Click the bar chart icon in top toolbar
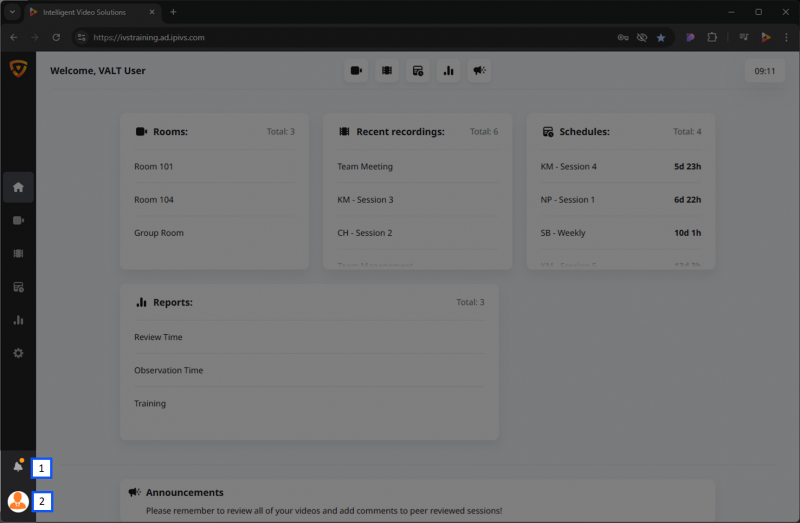This screenshot has height=523, width=800. click(x=448, y=70)
